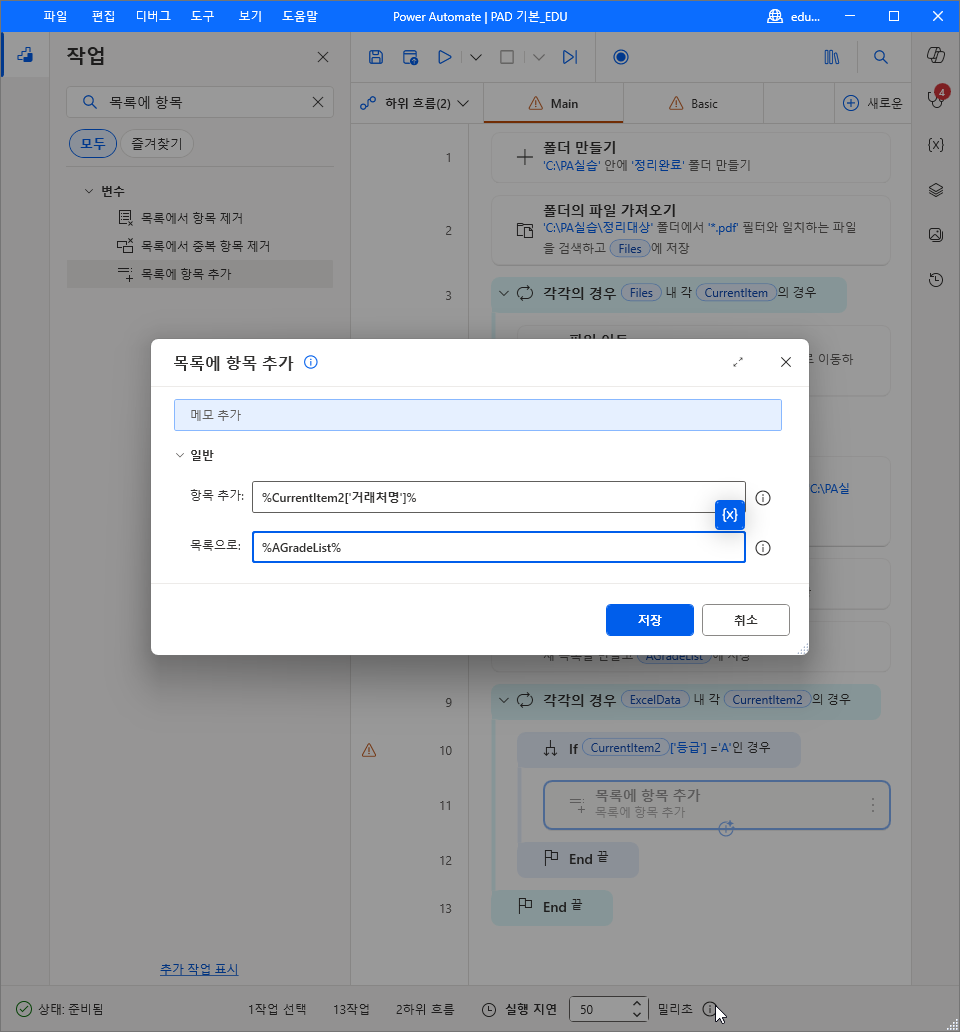960x1032 pixels.
Task: Collapse the 각각의 경우 ExcelData loop
Action: click(x=504, y=700)
